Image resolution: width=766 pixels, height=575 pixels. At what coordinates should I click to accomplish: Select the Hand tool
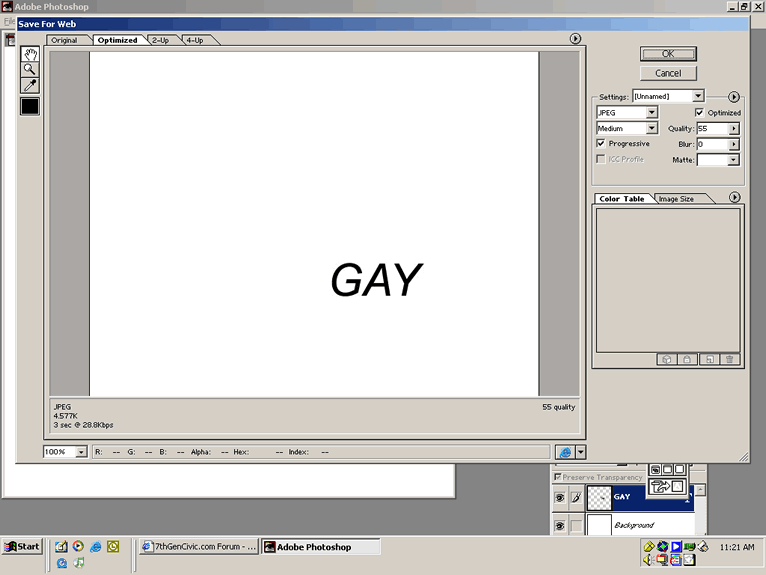[30, 54]
